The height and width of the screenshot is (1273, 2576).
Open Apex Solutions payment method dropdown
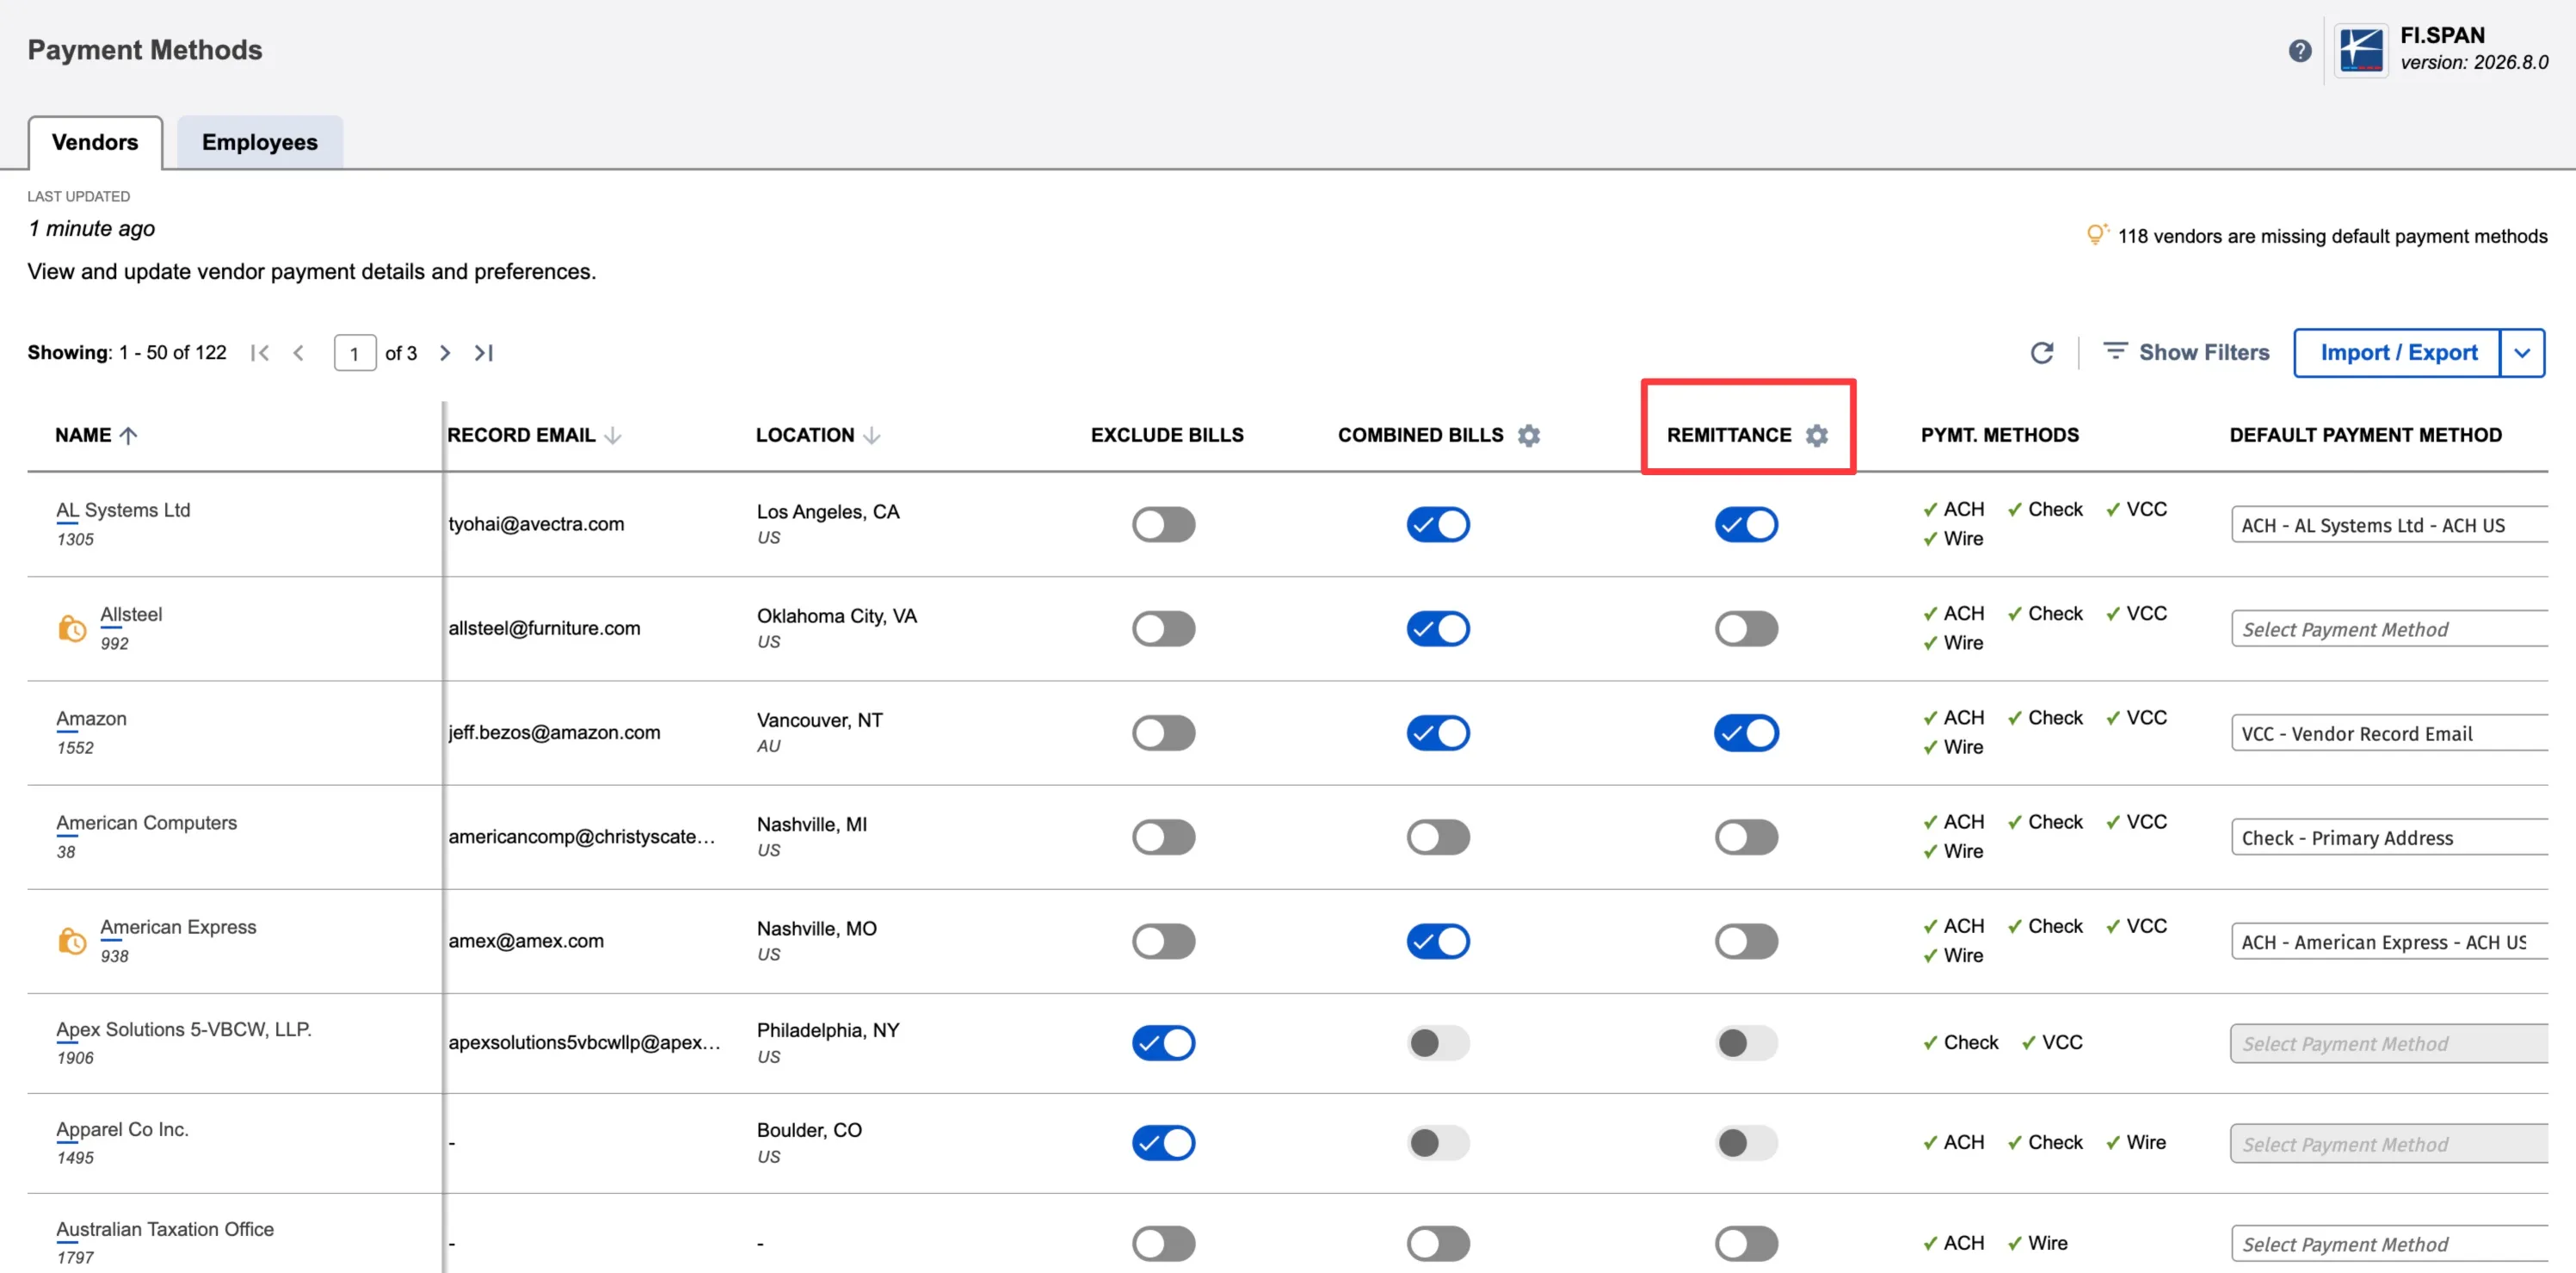2389,1043
